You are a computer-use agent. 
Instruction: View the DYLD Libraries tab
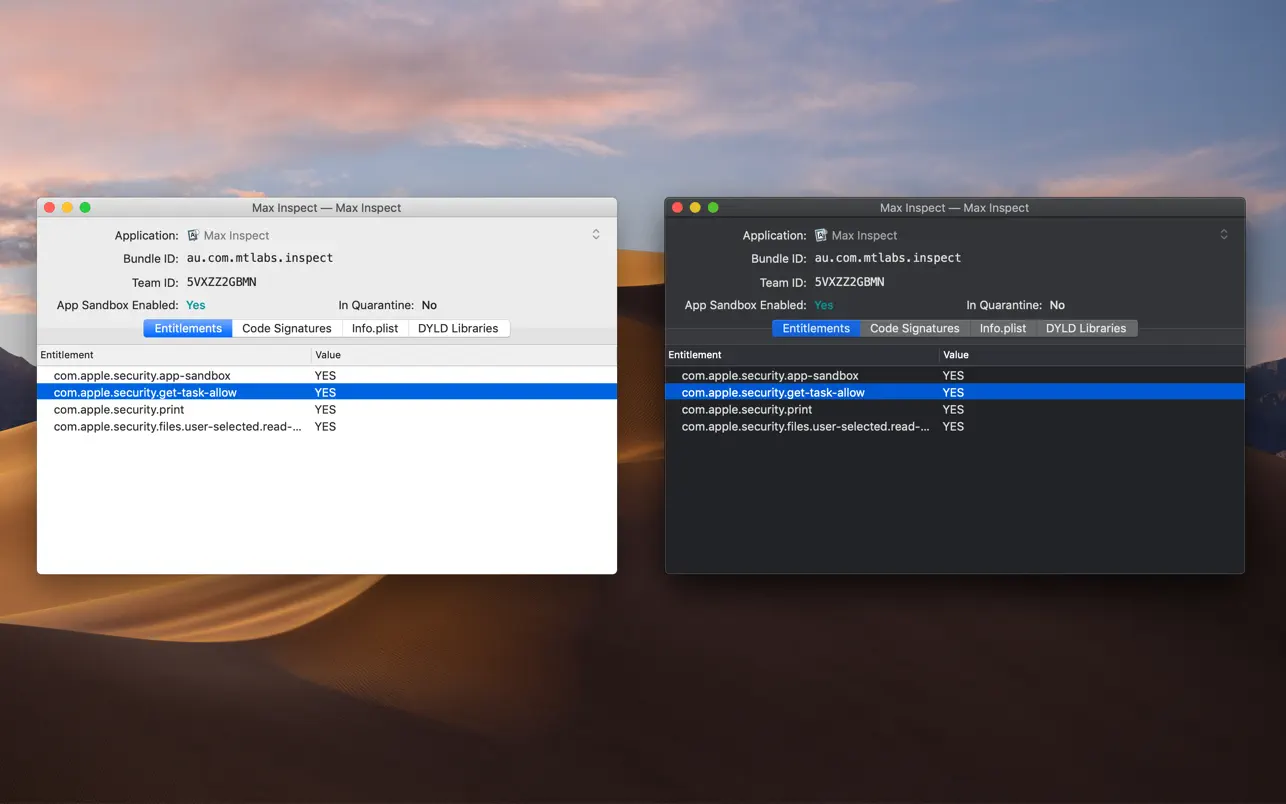(459, 327)
